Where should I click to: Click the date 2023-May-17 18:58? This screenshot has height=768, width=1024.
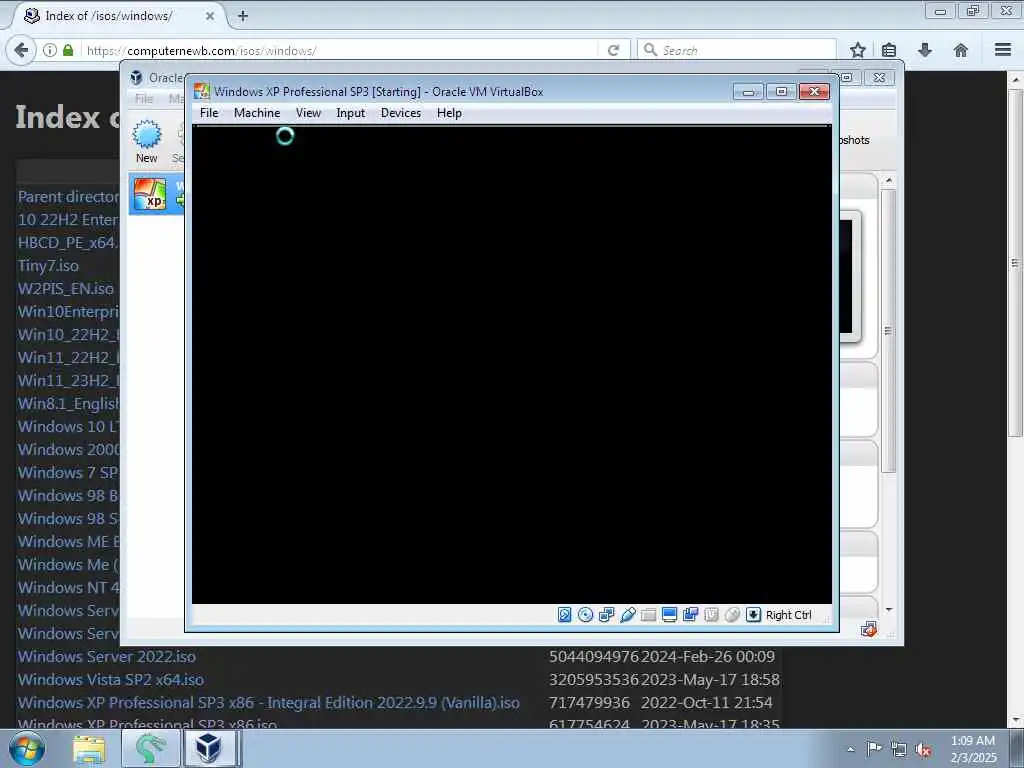(x=710, y=679)
